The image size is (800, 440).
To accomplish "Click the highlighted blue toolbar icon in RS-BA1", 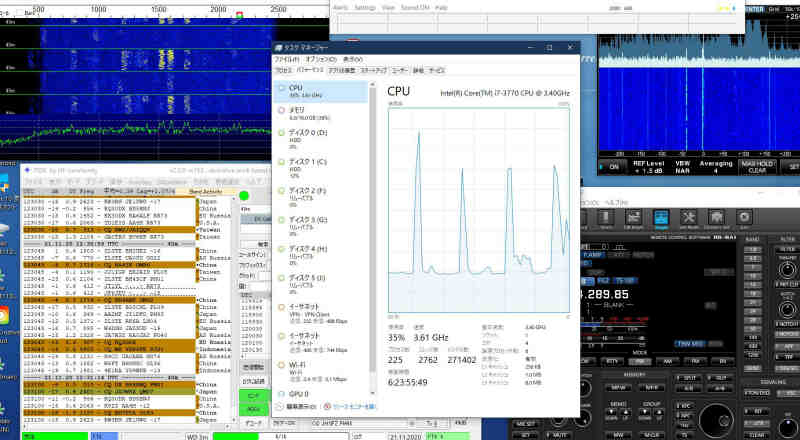I will pyautogui.click(x=660, y=217).
